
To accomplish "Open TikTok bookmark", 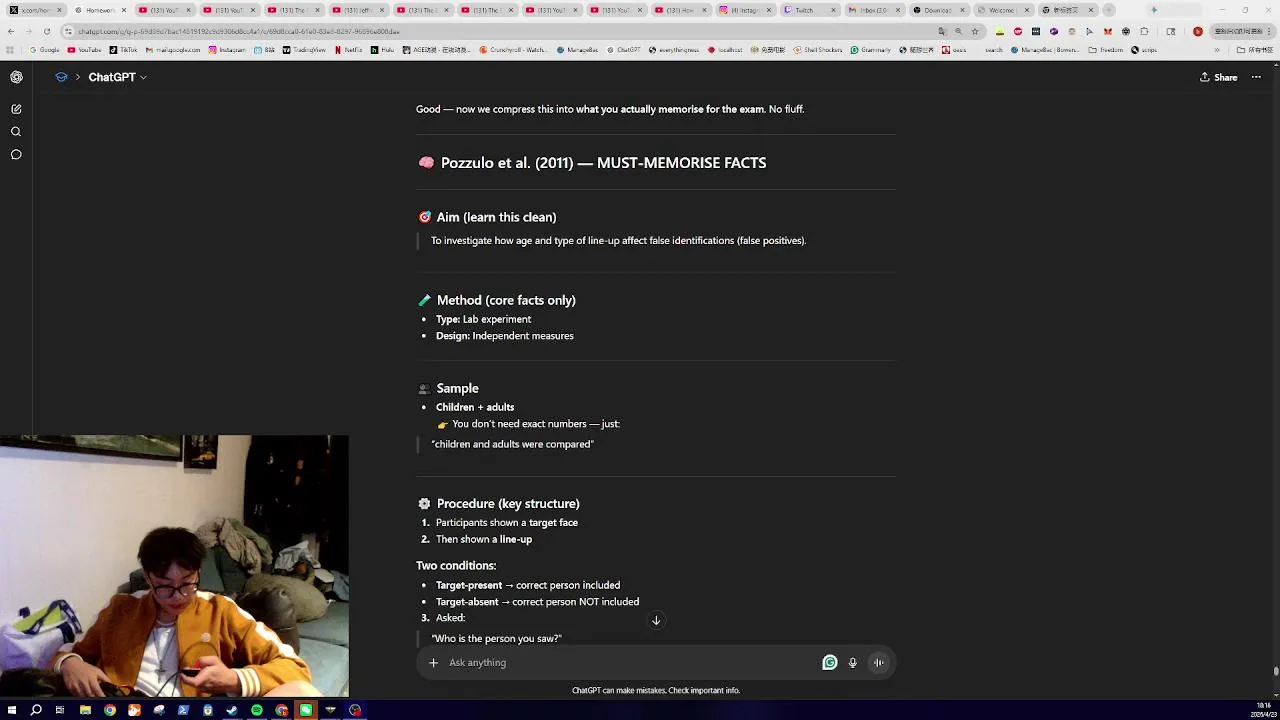I will (x=123, y=49).
